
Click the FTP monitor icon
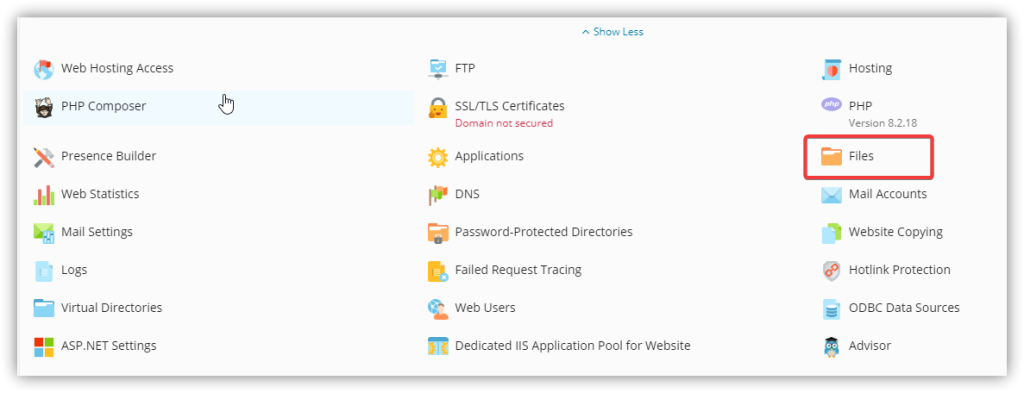click(438, 69)
